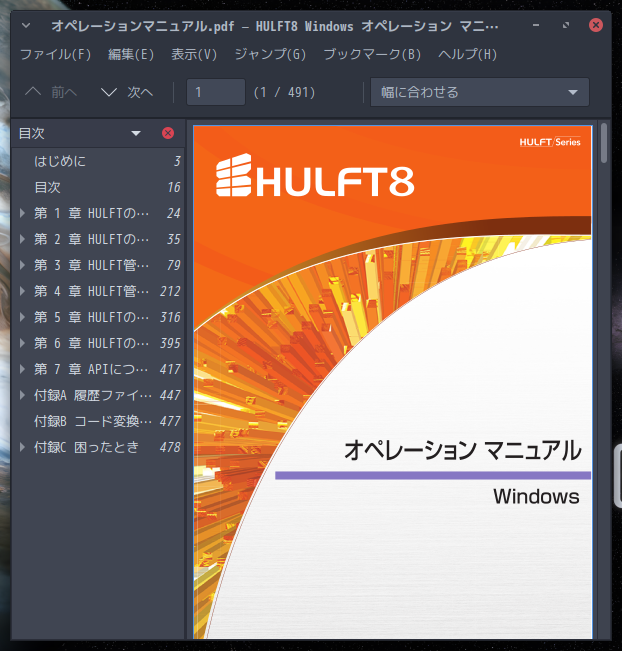The height and width of the screenshot is (651, 622).
Task: Expand 第 3 章 outline entry
Action: coord(22,265)
